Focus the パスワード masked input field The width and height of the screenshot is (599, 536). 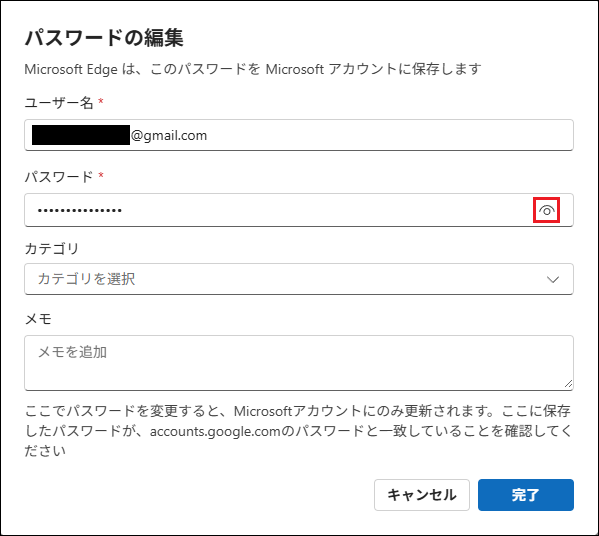pos(299,210)
